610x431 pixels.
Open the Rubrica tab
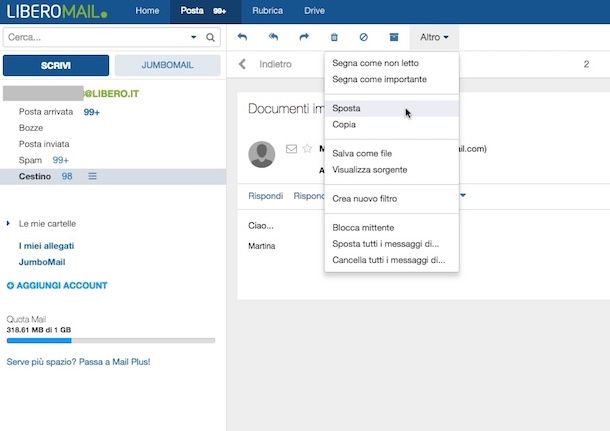269,10
